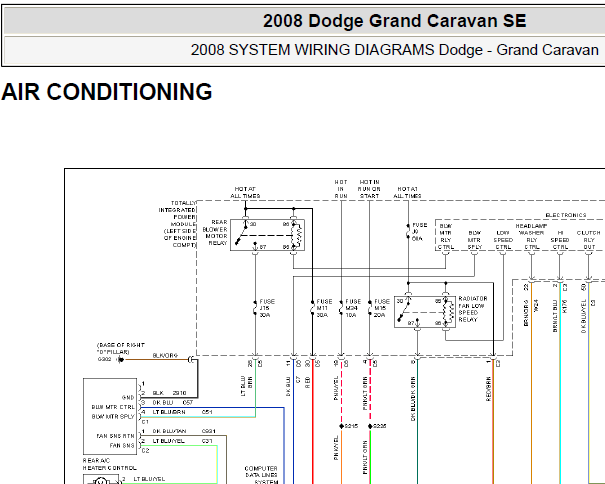Click the 'DK BLU/YEL' vertical wire label
Image resolution: width=605 pixels, height=484 pixels.
pyautogui.click(x=583, y=316)
